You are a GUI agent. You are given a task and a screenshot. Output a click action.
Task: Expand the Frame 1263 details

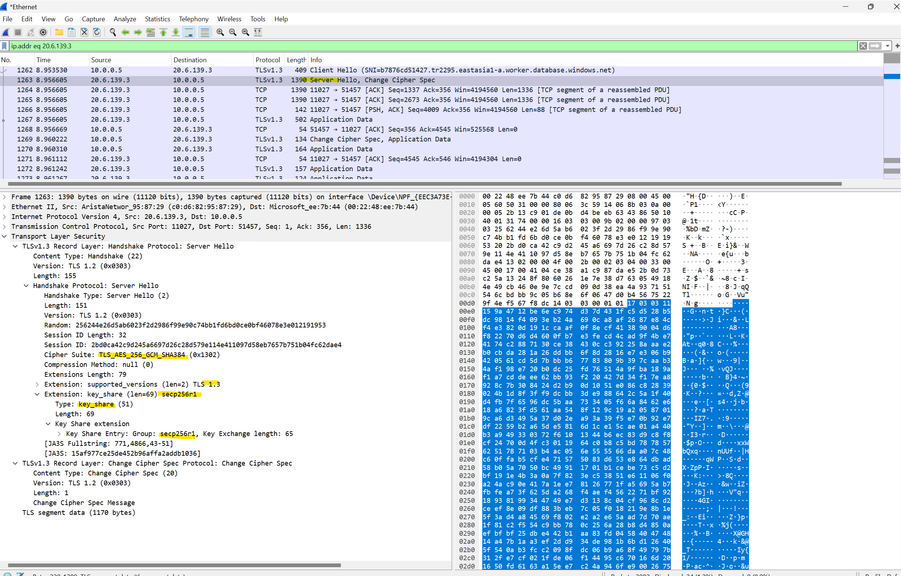(5, 197)
